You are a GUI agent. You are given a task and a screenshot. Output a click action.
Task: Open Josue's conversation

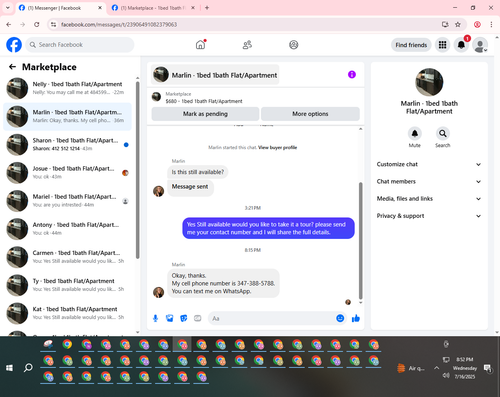[x=67, y=173]
